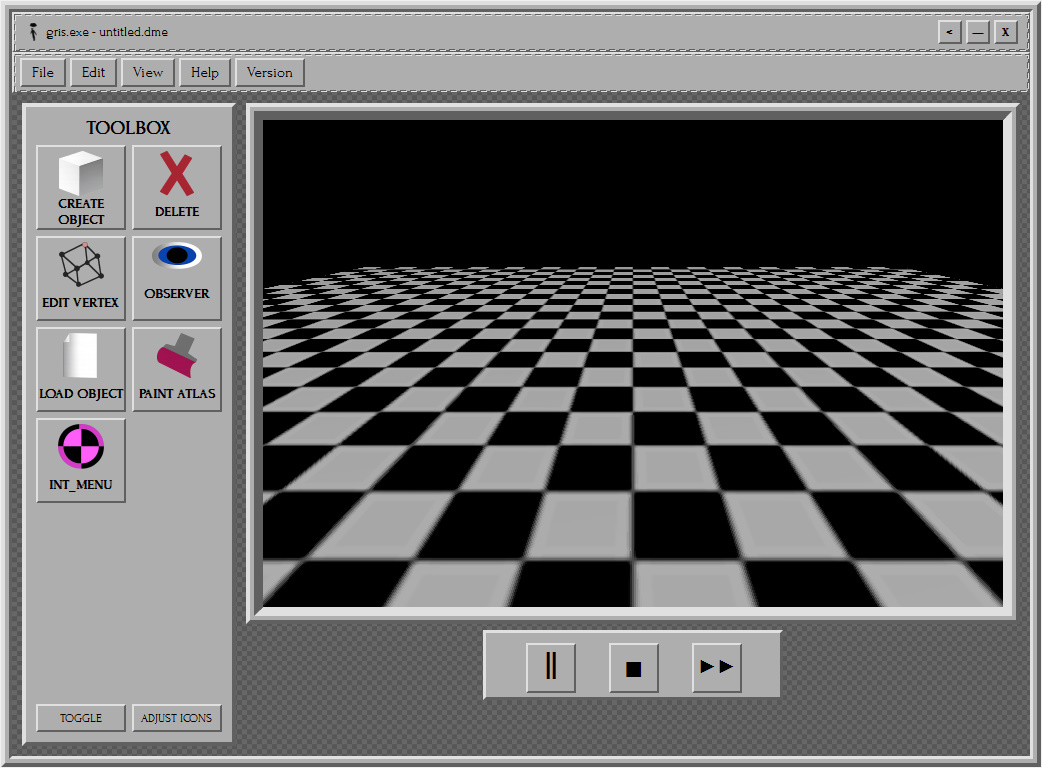Open the Edit menu
Screen dimensions: 1042x768
click(x=93, y=73)
